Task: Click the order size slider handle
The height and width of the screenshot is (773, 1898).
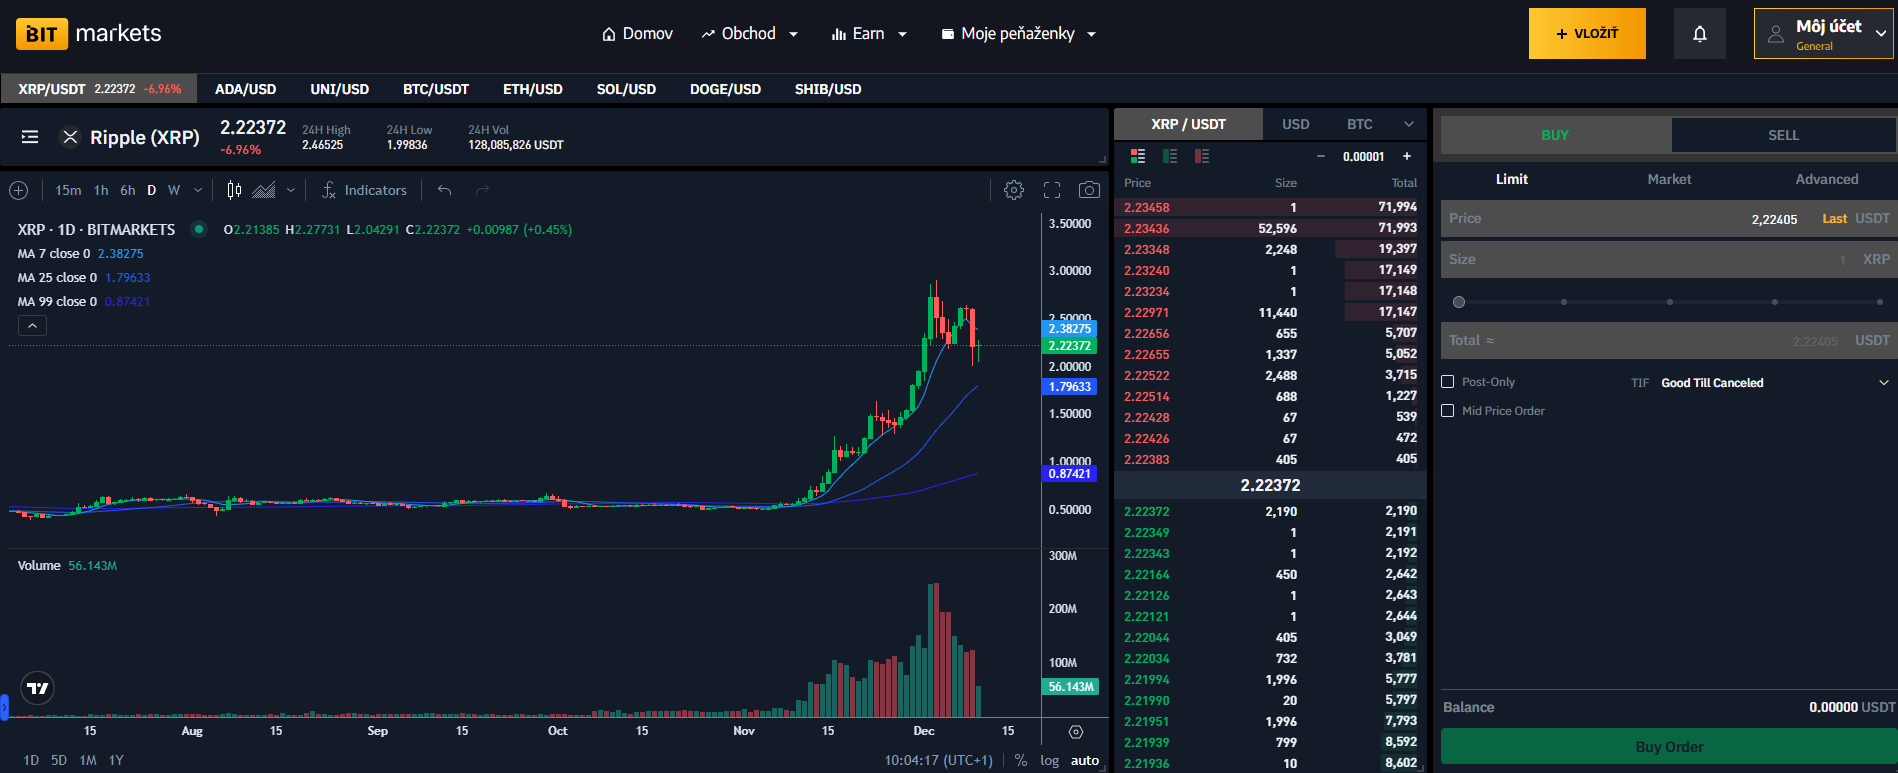Action: [1459, 302]
